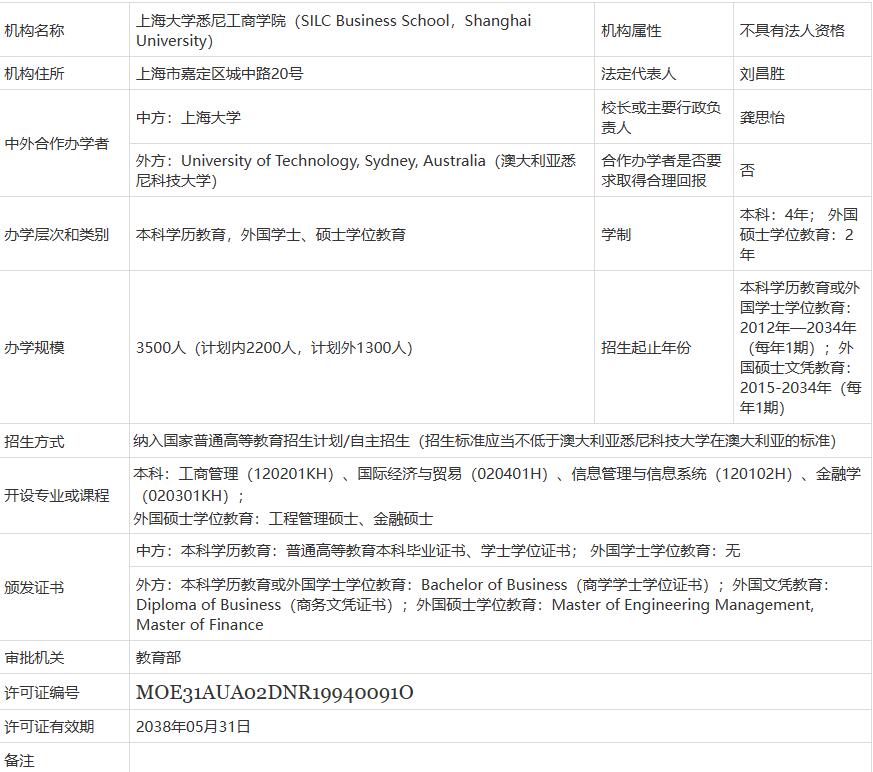
Task: Click the '2012年—2034年' enrollment years text
Action: pyautogui.click(x=797, y=327)
